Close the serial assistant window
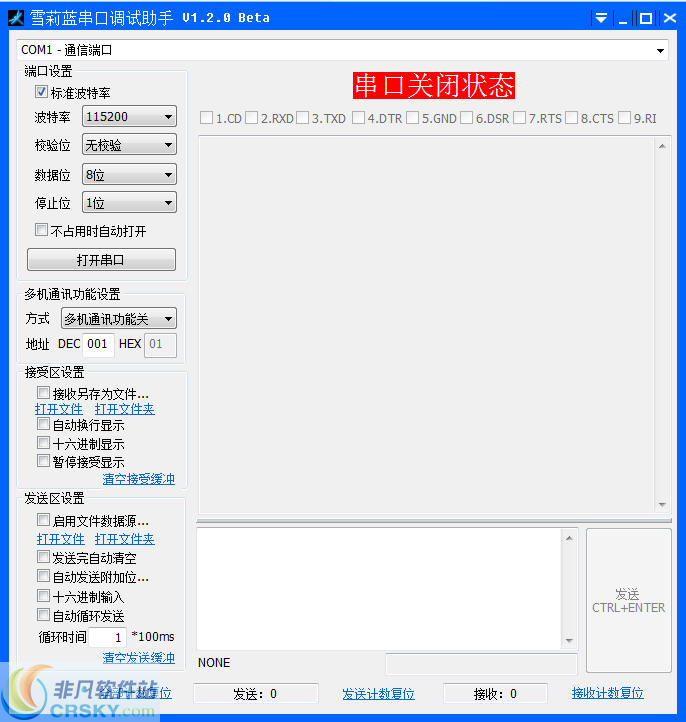Viewport: 686px width, 722px height. tap(670, 18)
